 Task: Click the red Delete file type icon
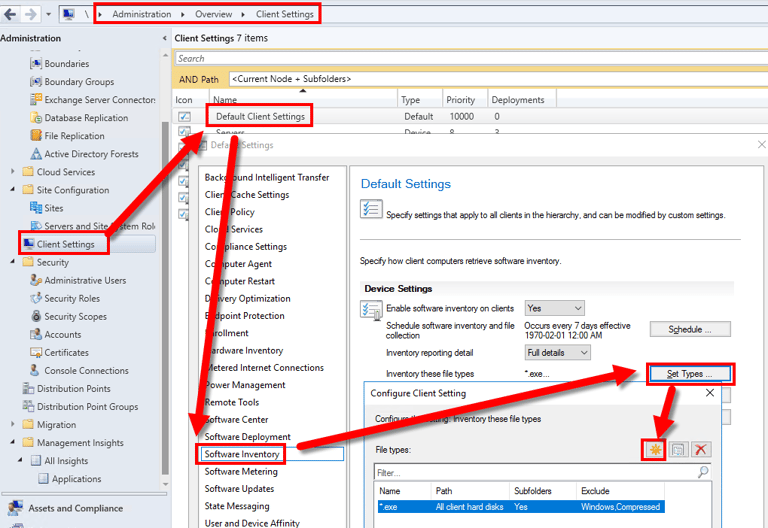701,449
